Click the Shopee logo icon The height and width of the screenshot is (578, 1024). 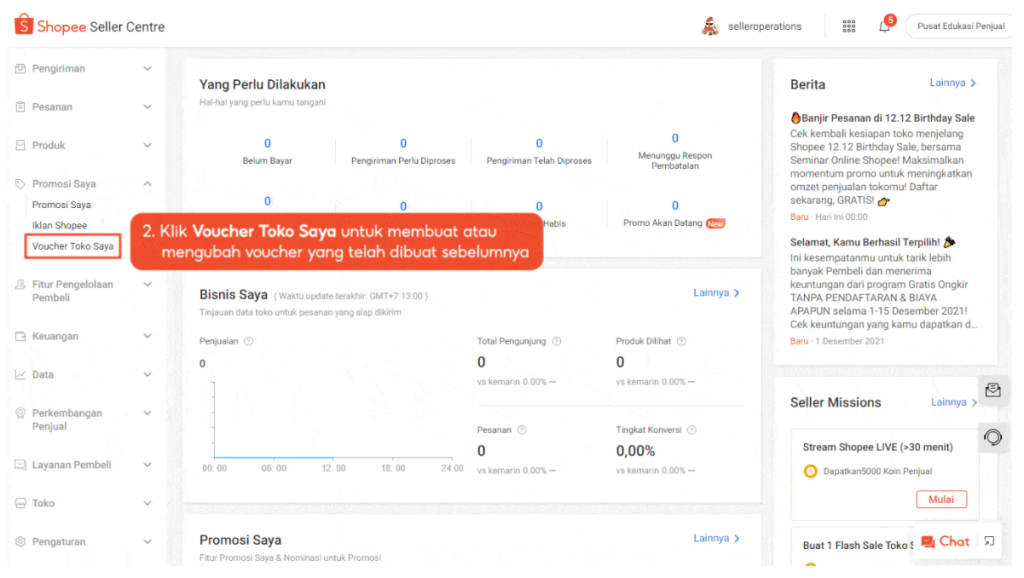24,25
